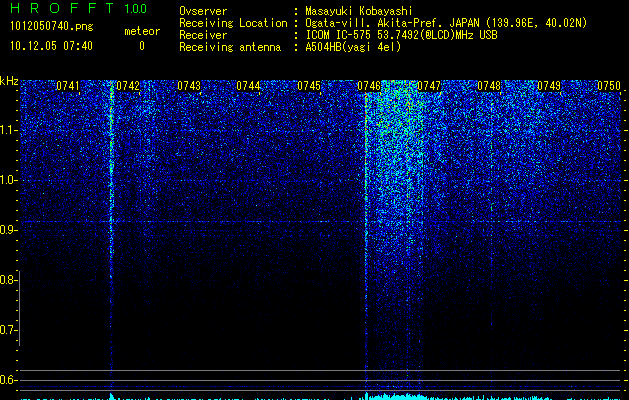Click the 0.8 kHz frequency label

pos(7,280)
